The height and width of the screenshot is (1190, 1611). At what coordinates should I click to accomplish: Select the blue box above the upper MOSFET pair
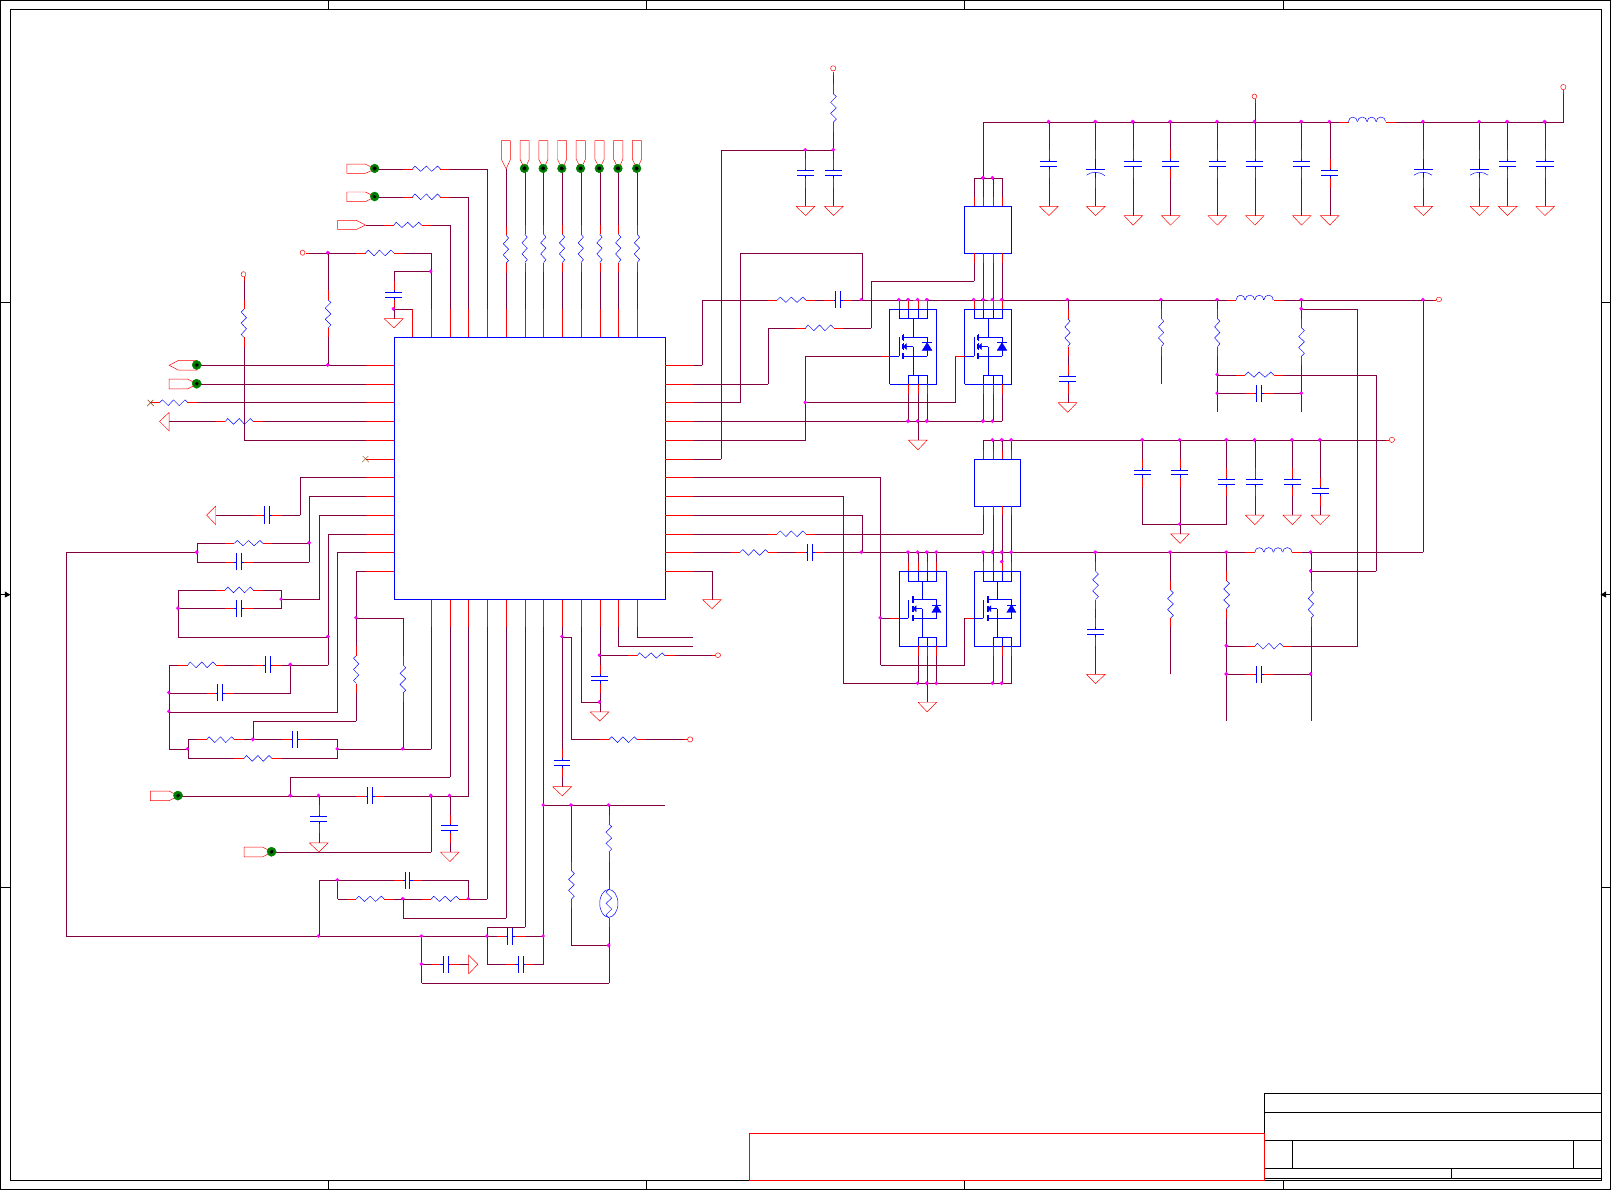tap(988, 230)
